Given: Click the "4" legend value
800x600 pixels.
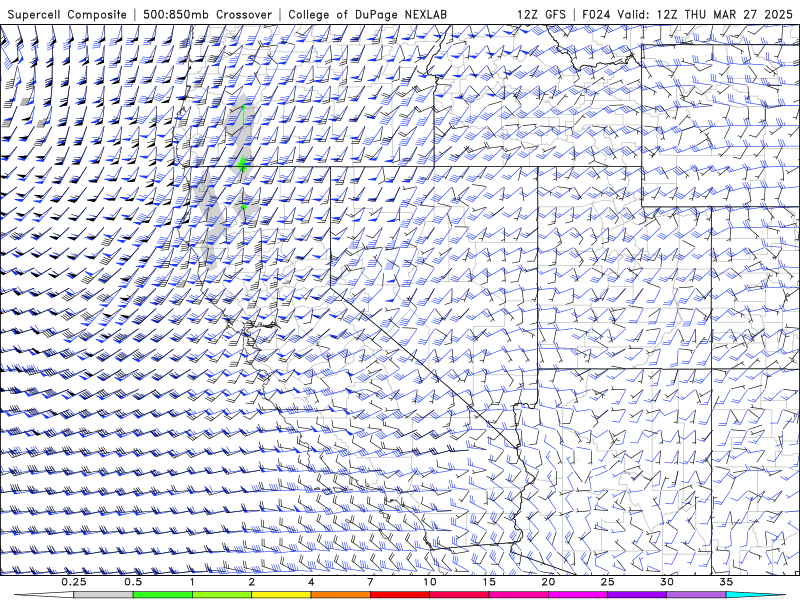Looking at the screenshot, I should (311, 582).
